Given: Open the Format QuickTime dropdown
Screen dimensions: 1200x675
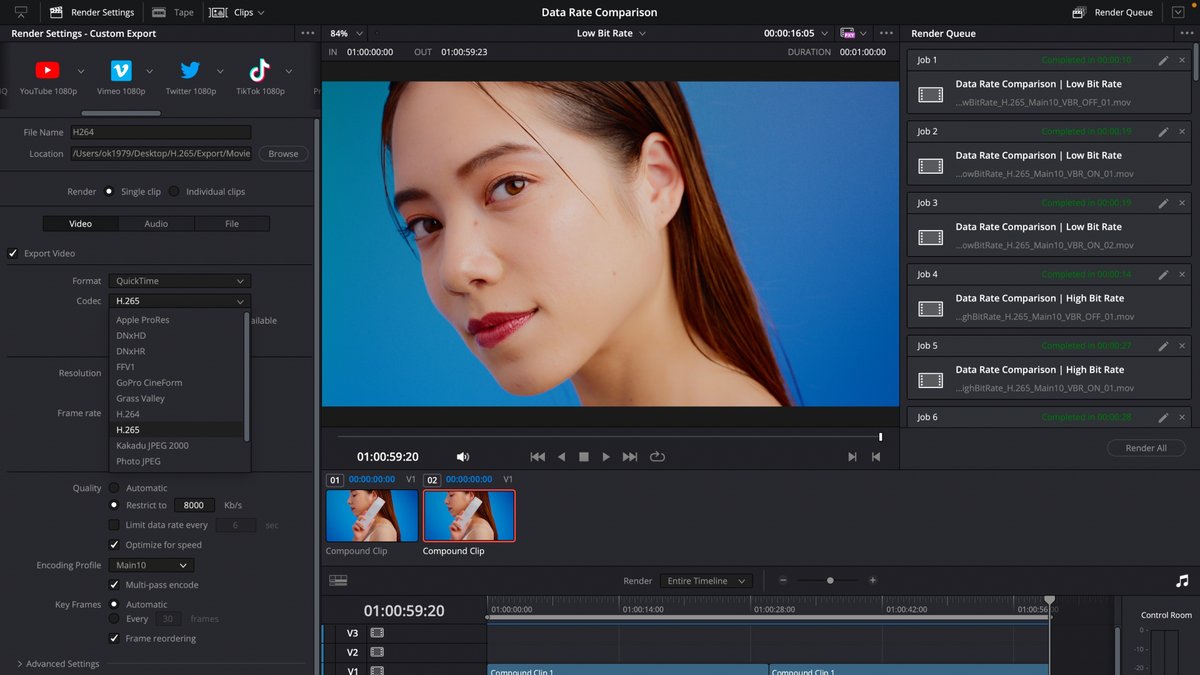Looking at the screenshot, I should click(179, 281).
